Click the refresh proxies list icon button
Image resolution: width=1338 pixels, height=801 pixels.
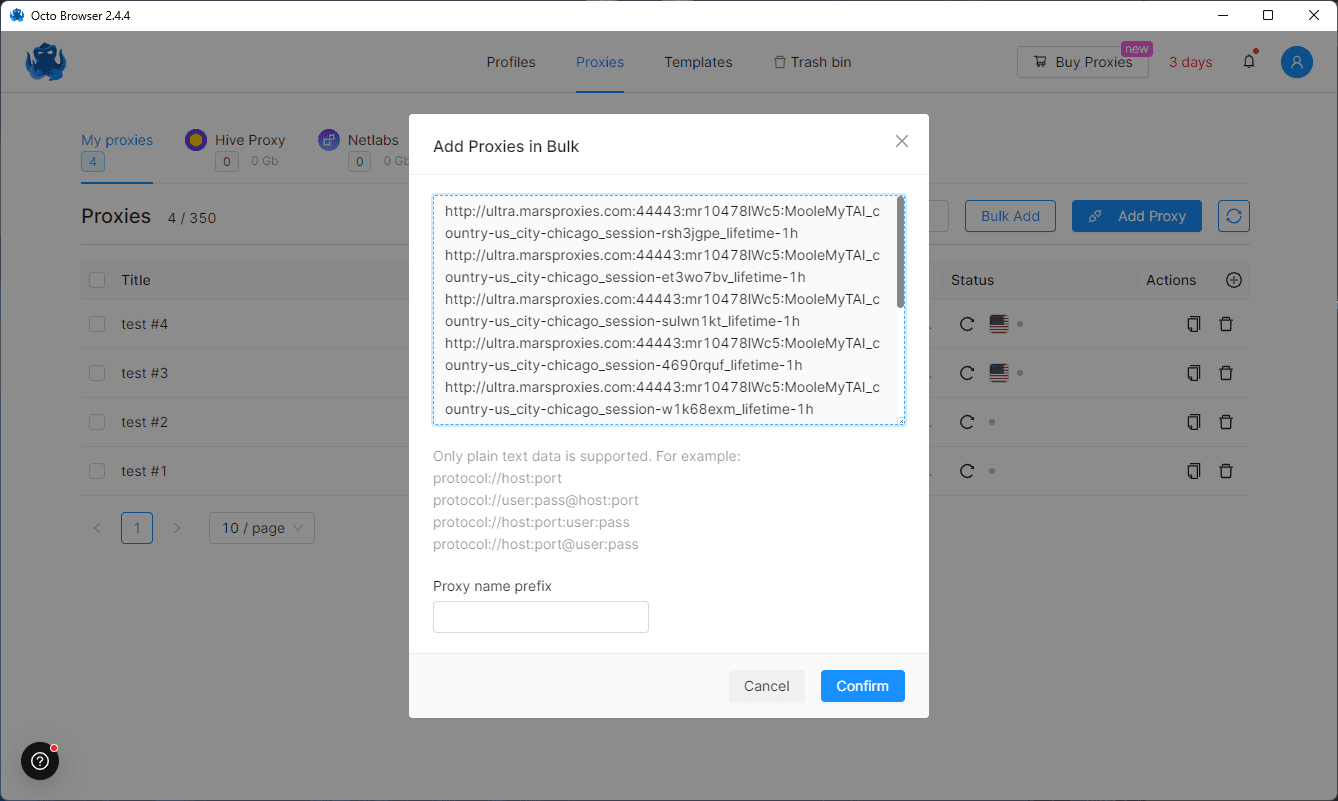pyautogui.click(x=1234, y=216)
